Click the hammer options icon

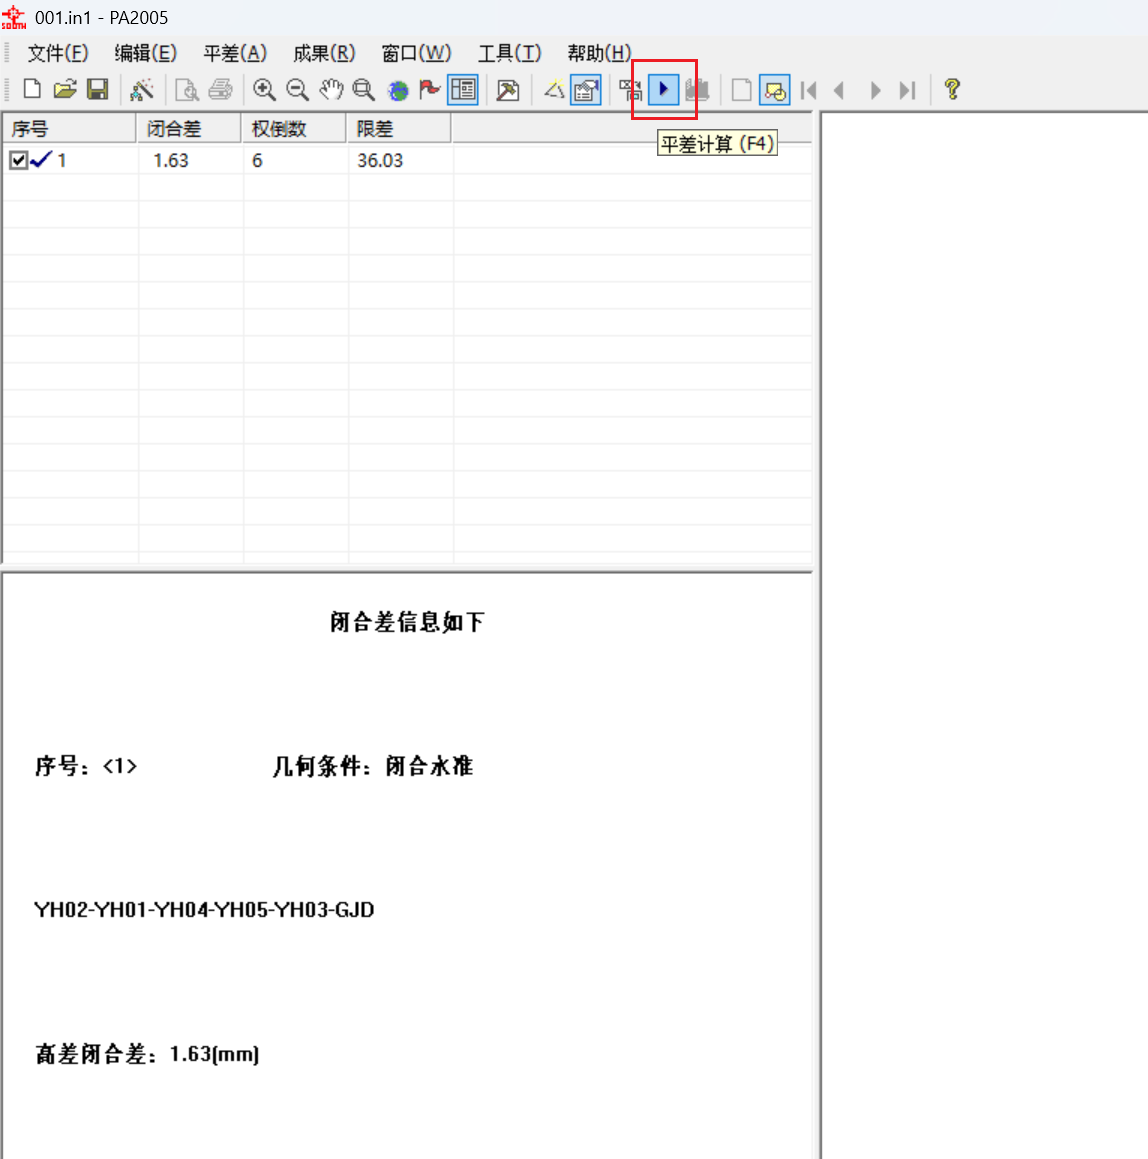click(508, 89)
